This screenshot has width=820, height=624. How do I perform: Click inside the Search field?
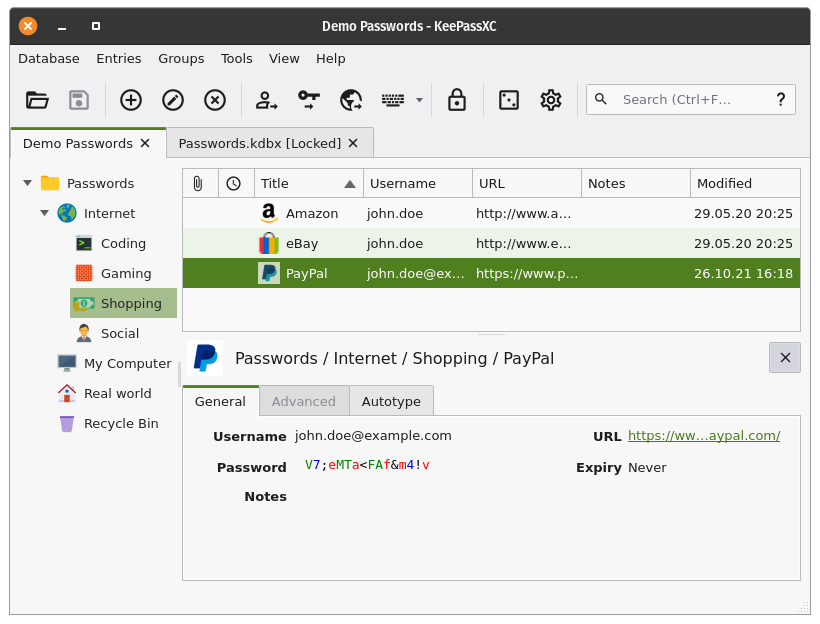pyautogui.click(x=680, y=99)
